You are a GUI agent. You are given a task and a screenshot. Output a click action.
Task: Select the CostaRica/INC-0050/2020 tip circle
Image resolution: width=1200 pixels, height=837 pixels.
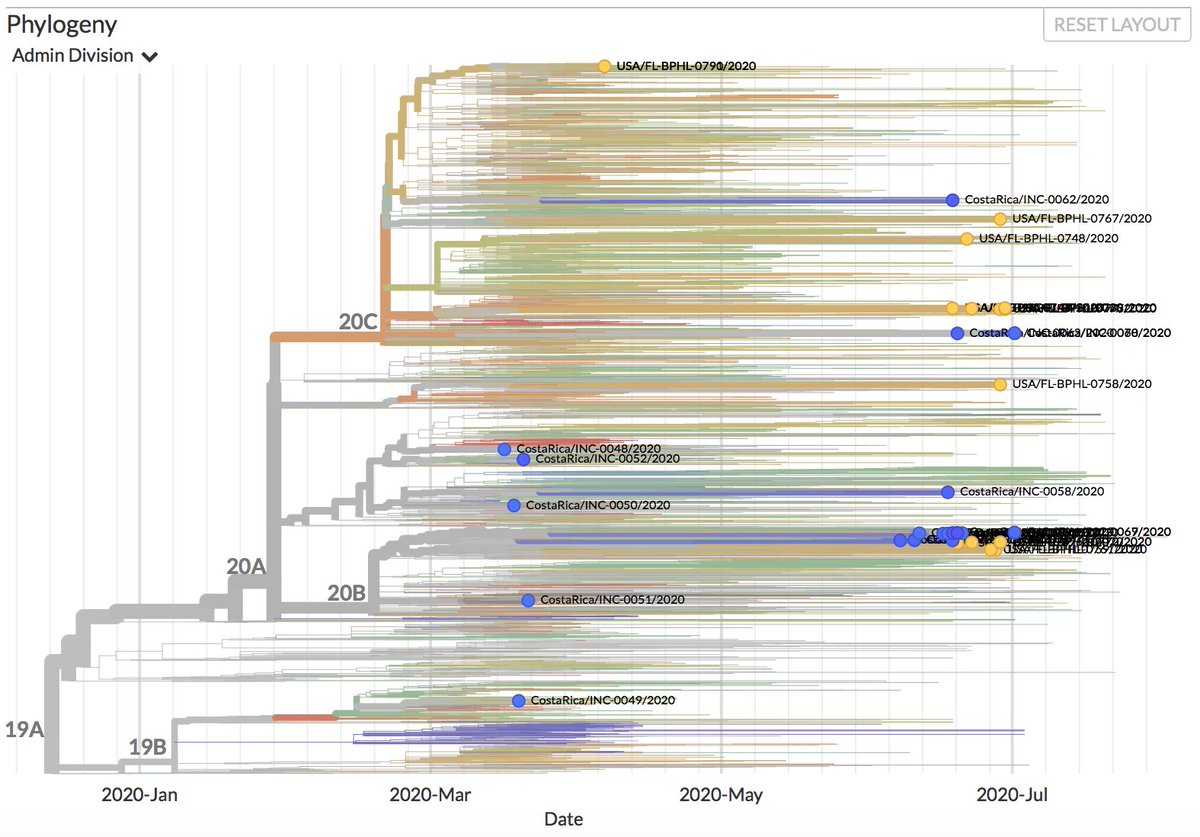tap(514, 506)
